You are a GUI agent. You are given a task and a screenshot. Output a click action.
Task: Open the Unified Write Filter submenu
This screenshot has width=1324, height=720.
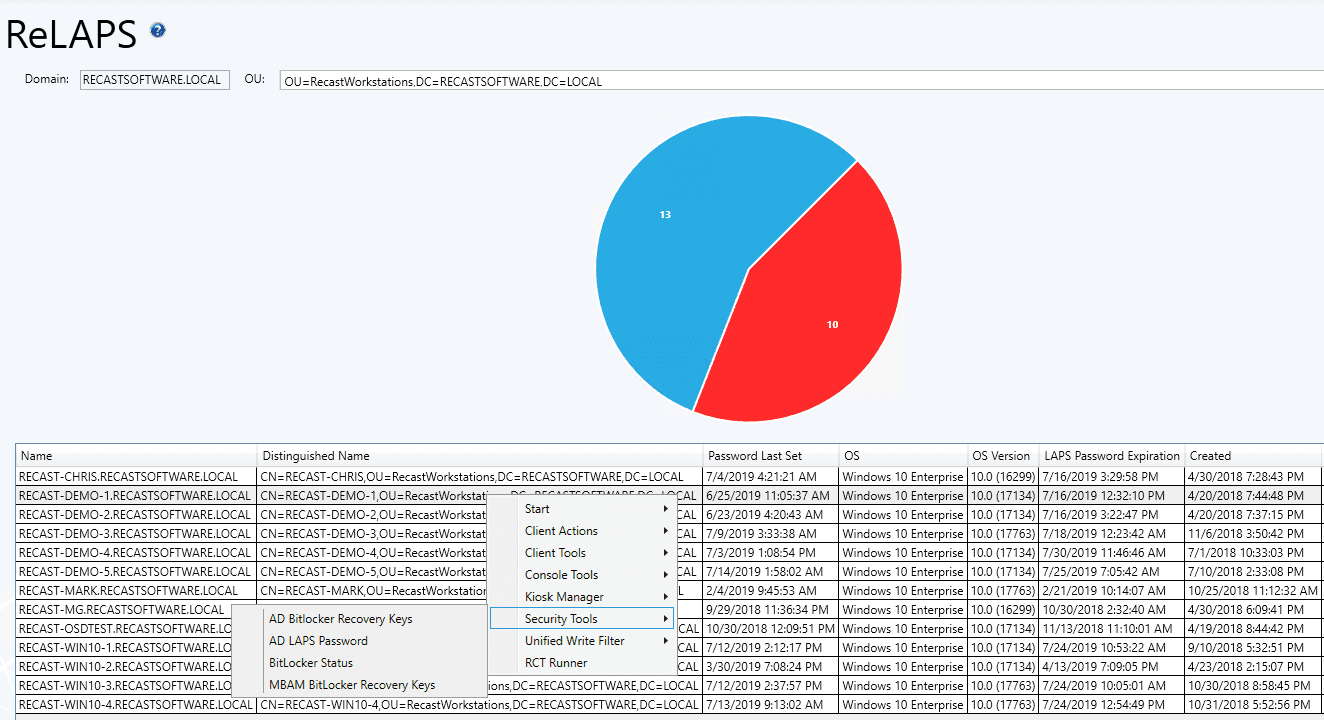(582, 641)
